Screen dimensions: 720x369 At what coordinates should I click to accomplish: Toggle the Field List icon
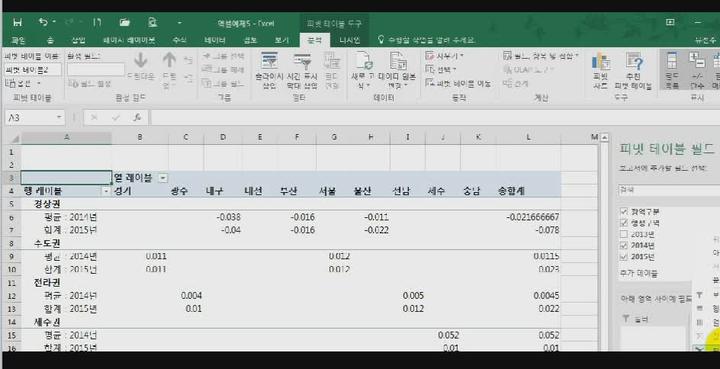671,61
